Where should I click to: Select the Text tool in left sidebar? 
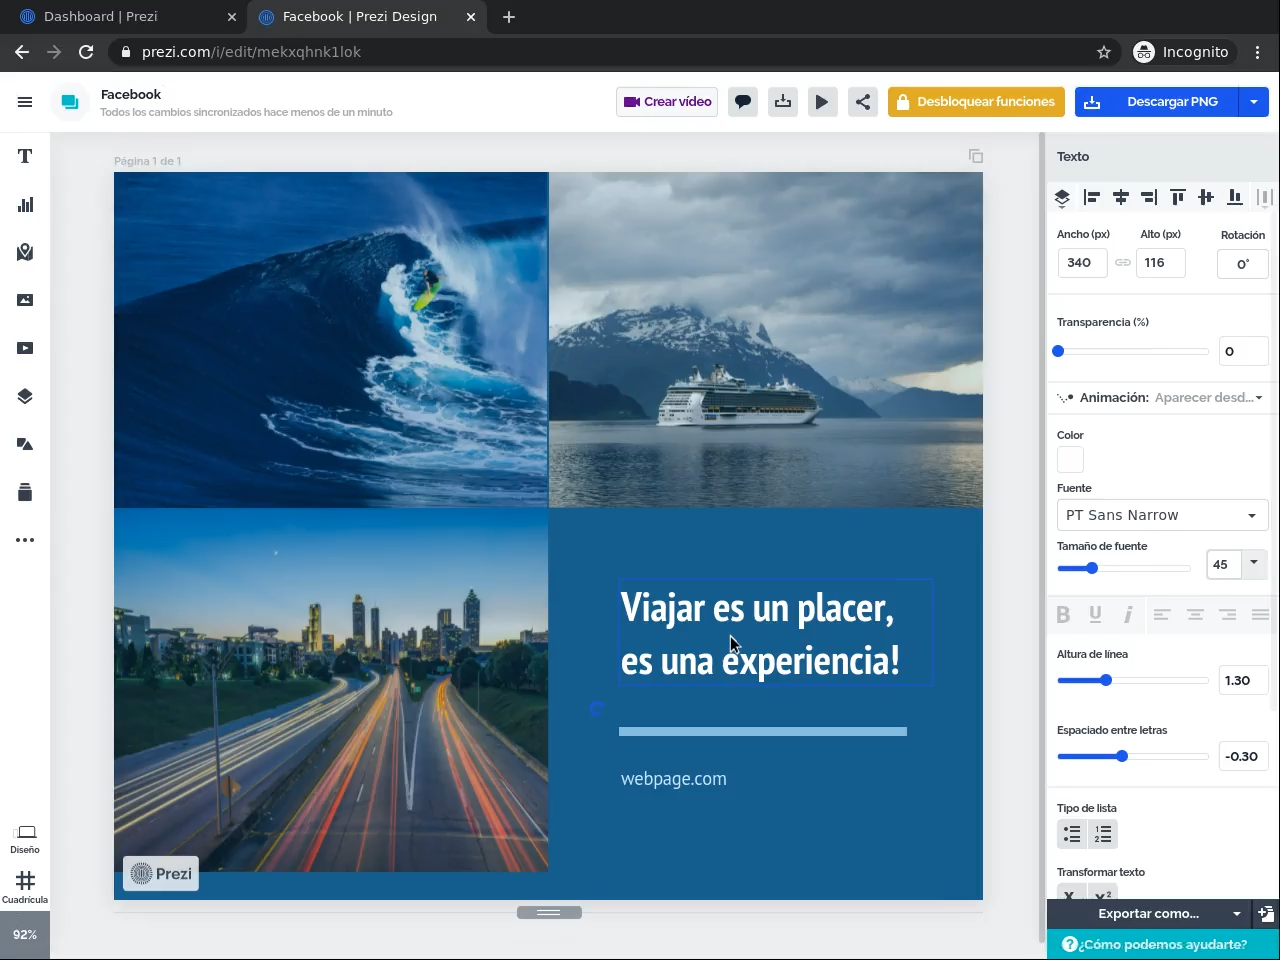25,156
